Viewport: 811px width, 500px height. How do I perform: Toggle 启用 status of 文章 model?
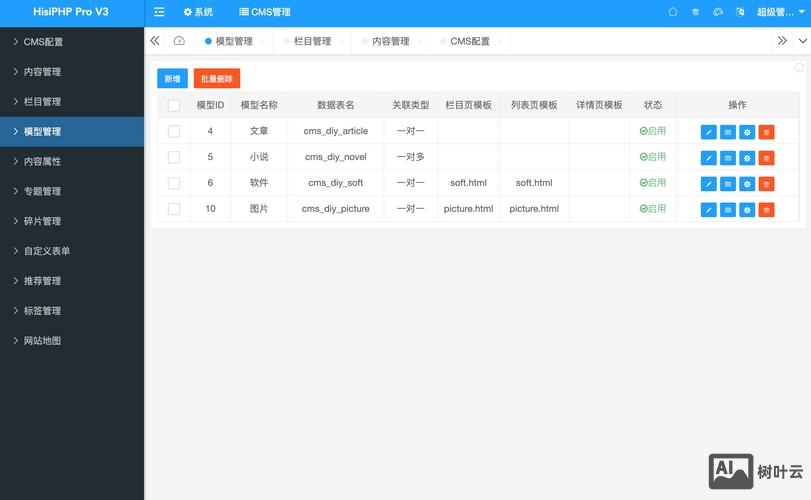[x=653, y=131]
